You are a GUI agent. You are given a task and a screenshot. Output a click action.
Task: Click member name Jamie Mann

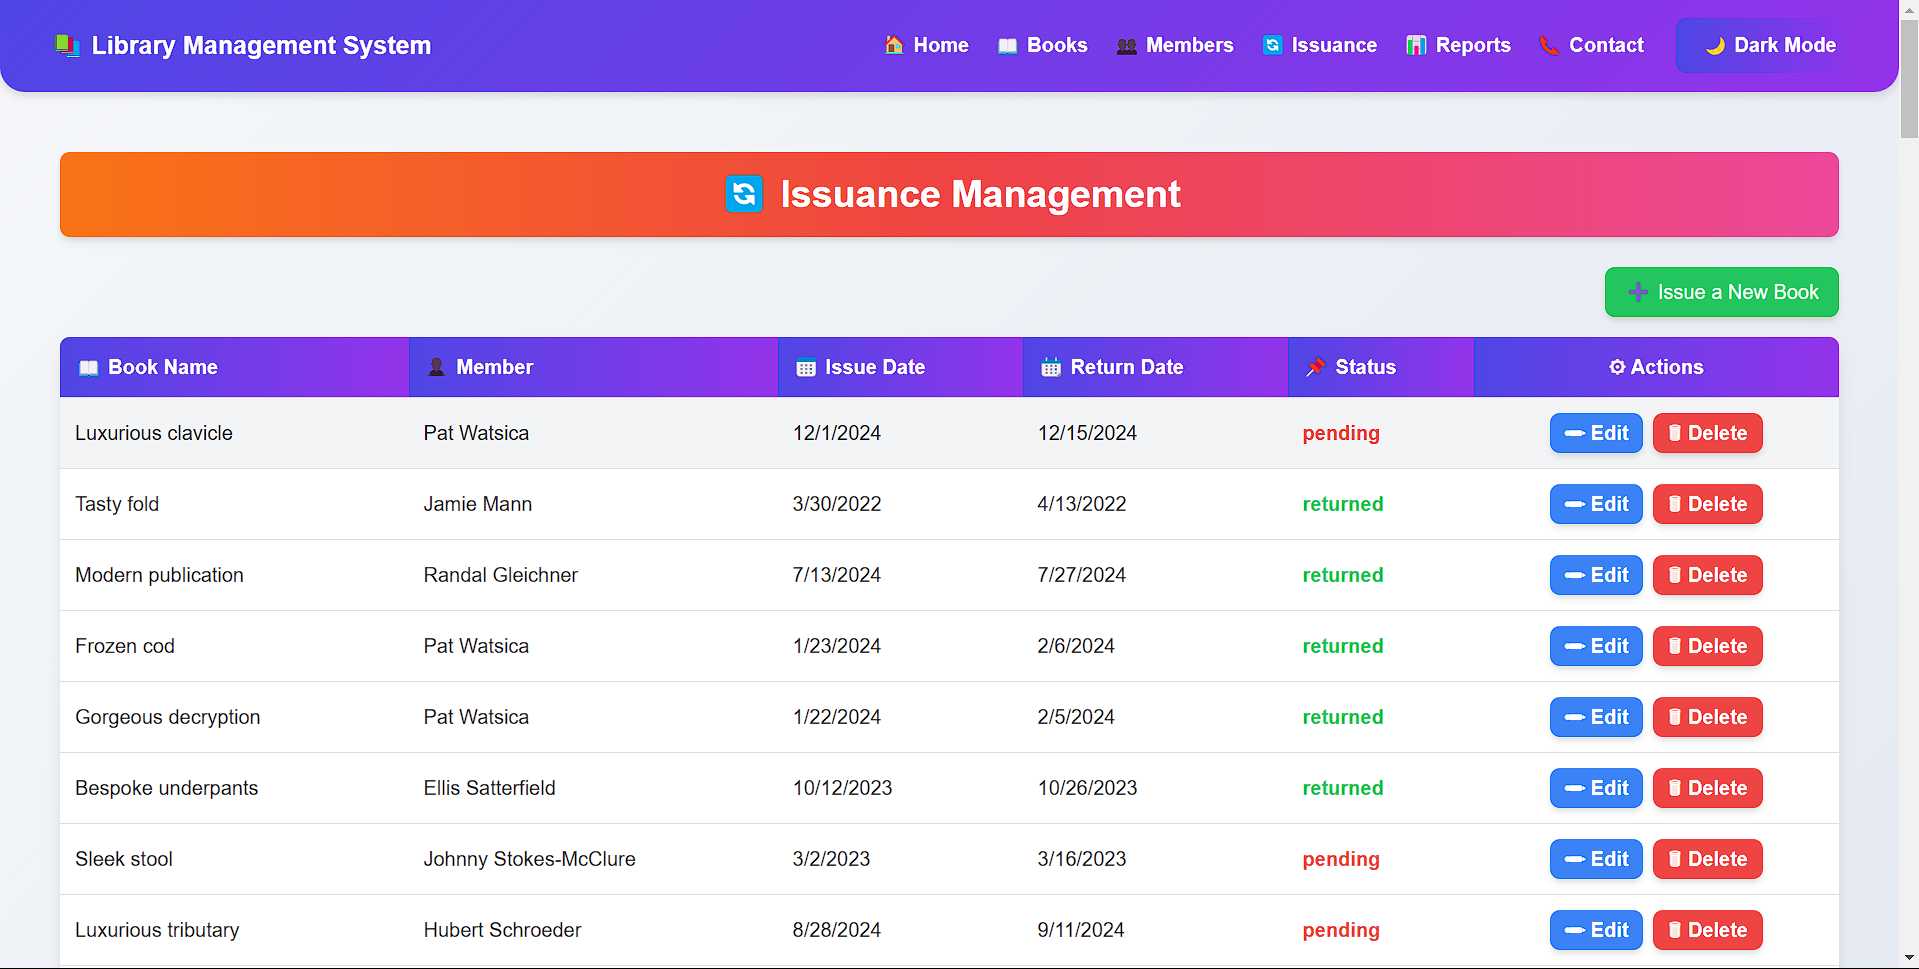[478, 504]
